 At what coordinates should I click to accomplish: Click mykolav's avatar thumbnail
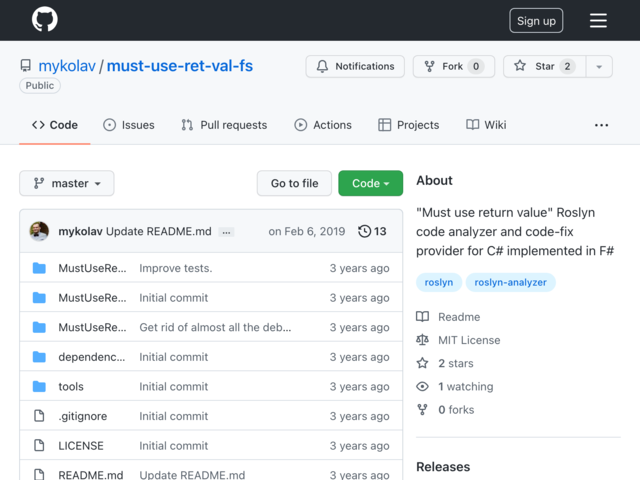[39, 231]
